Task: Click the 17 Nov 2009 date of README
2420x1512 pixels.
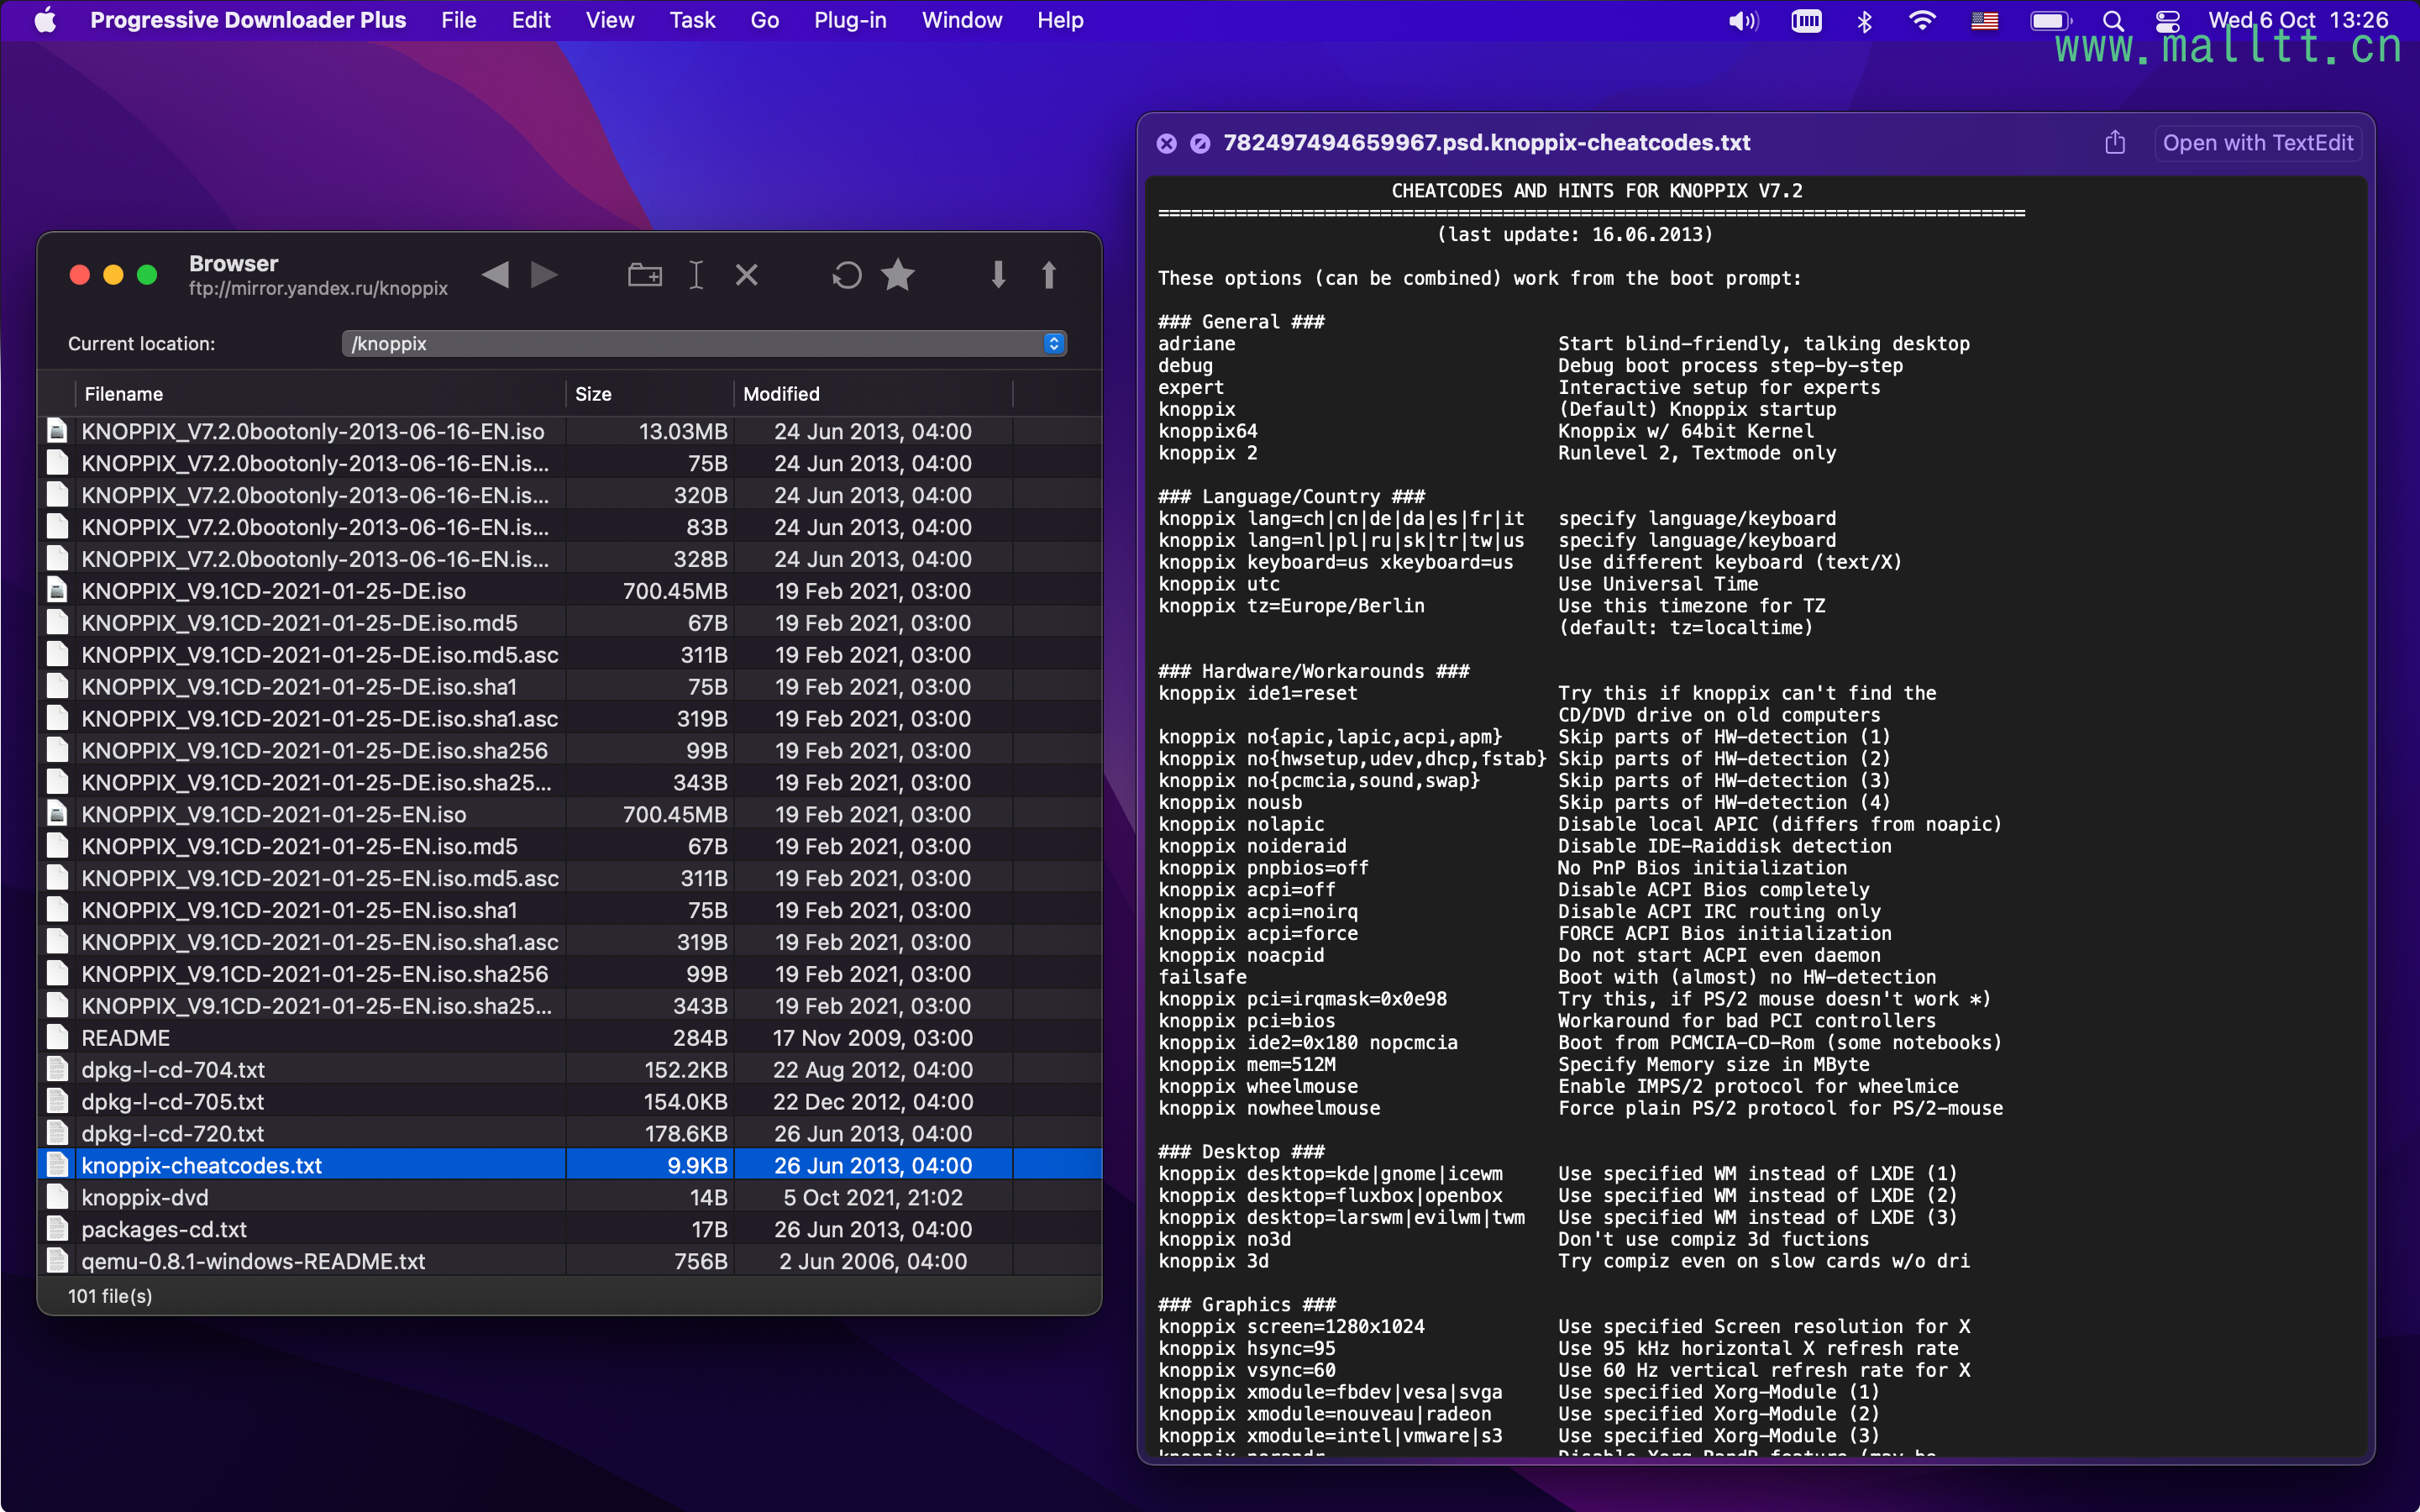Action: pos(872,1037)
